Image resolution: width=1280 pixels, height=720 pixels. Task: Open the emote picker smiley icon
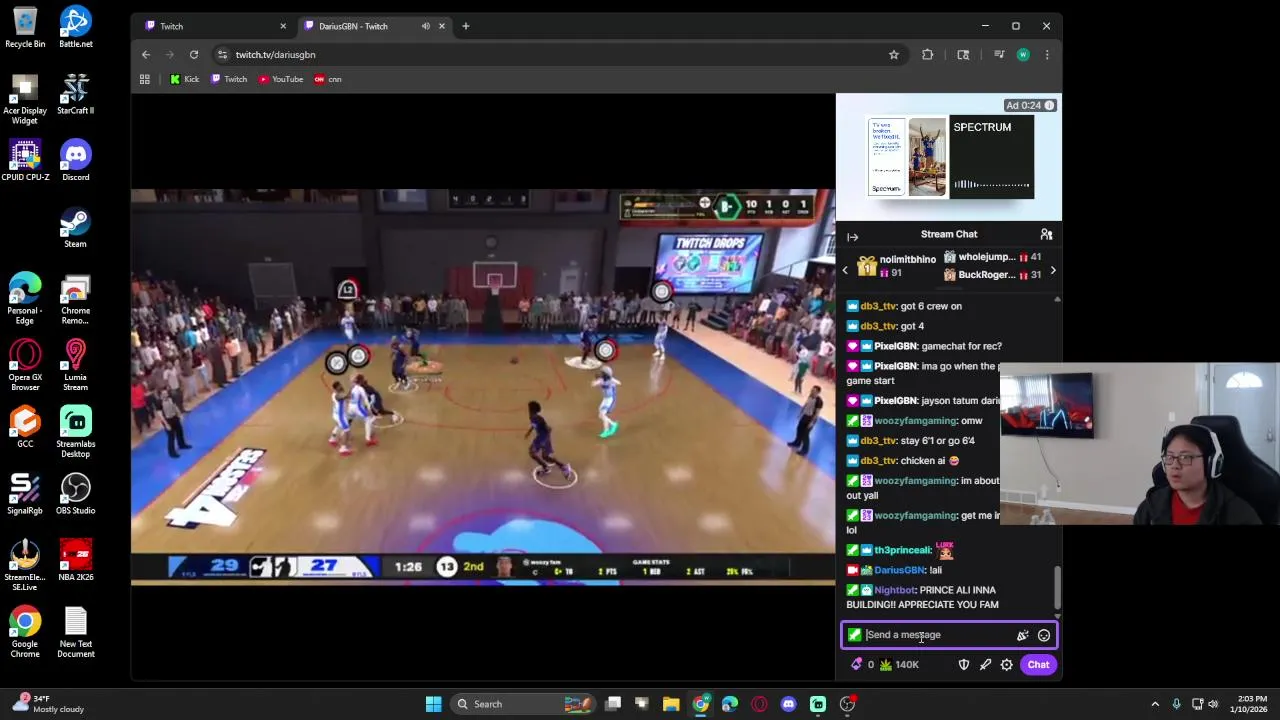1044,635
